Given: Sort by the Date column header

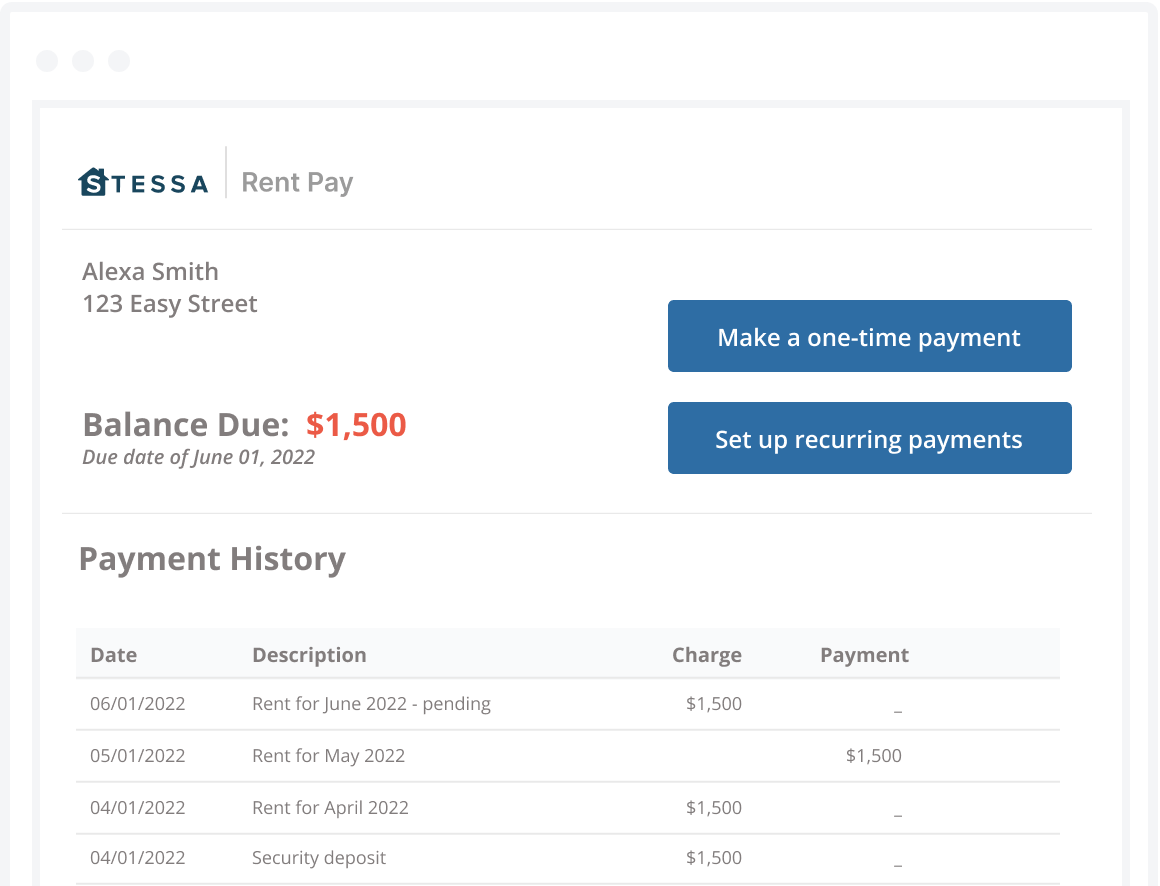Looking at the screenshot, I should 113,654.
